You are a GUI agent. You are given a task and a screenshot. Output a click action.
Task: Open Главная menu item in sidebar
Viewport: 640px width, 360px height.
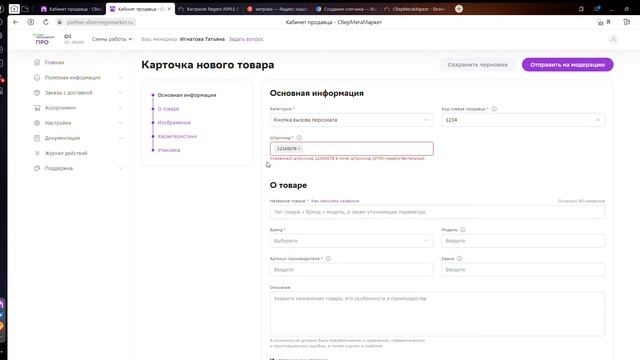pyautogui.click(x=54, y=62)
